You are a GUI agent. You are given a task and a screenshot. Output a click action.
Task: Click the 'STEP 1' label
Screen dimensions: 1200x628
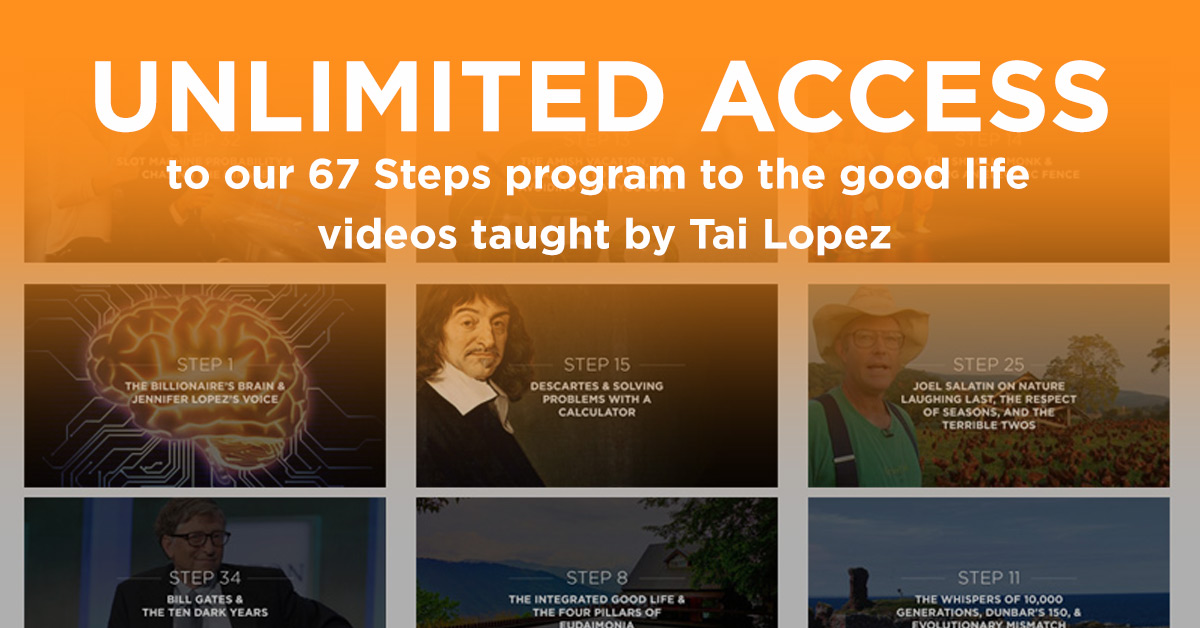(x=206, y=364)
